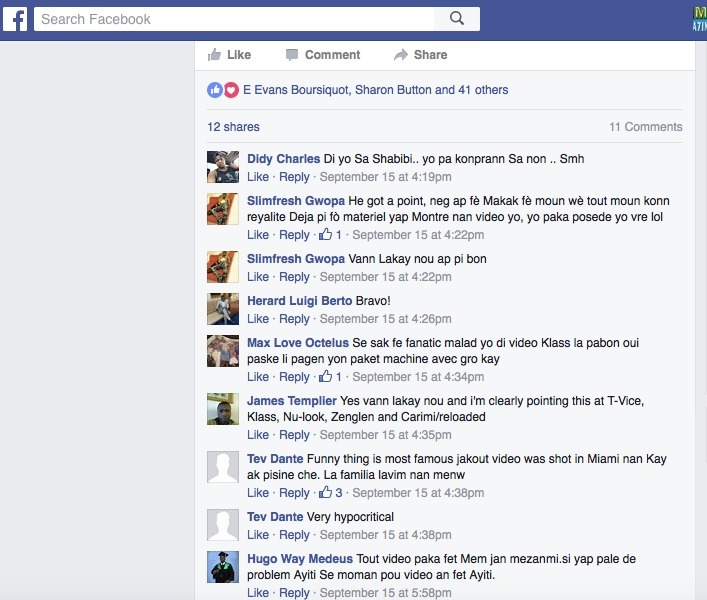This screenshot has height=600, width=707.
Task: Show the 41 others who reacted
Action: 483,90
